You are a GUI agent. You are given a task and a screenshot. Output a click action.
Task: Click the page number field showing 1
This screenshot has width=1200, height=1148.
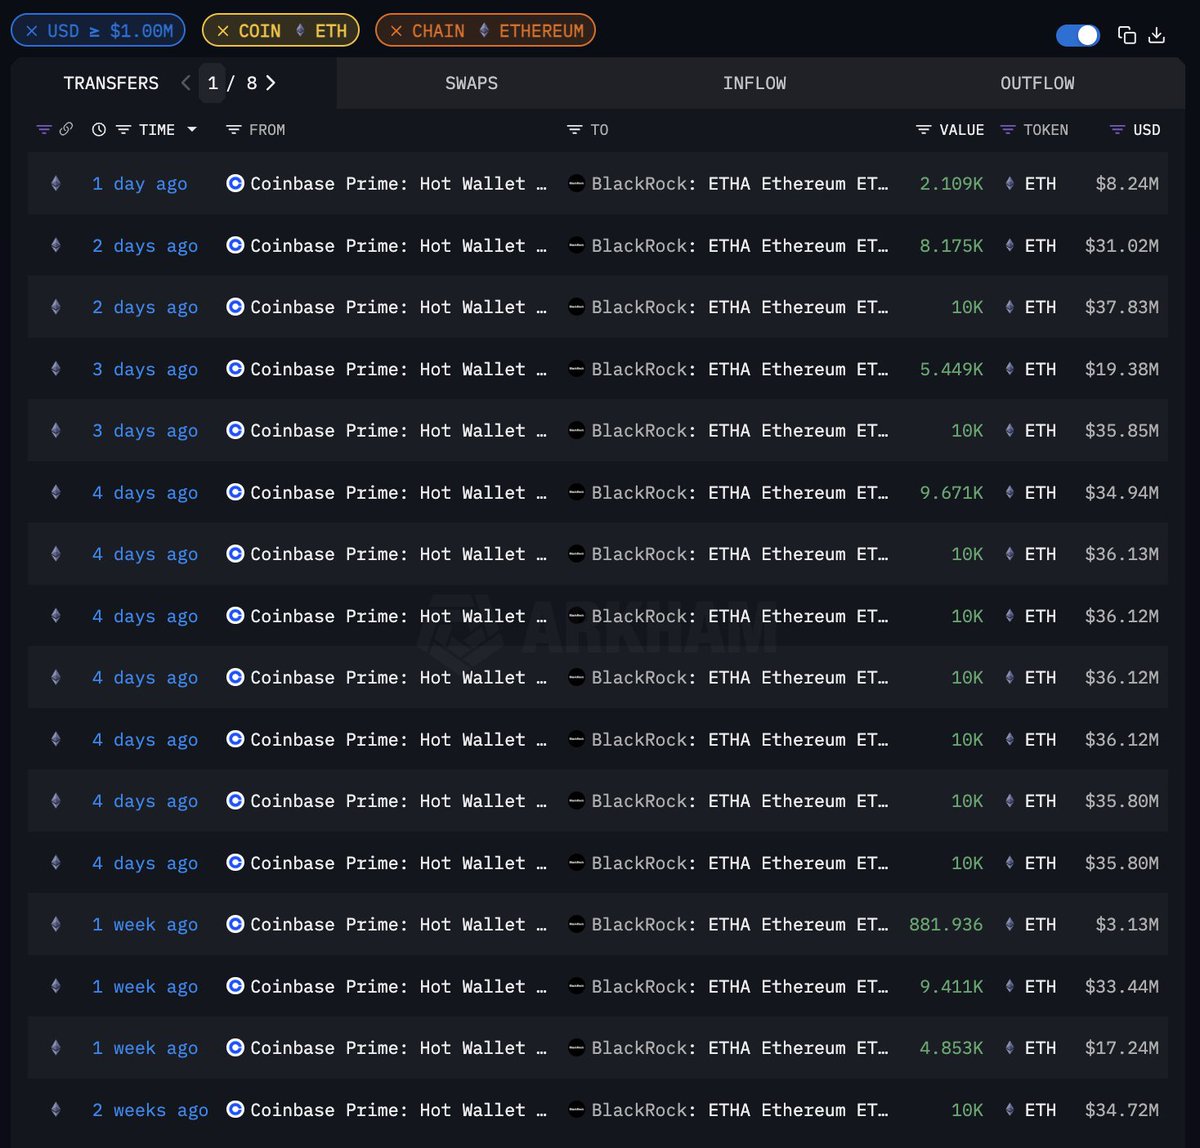point(212,83)
